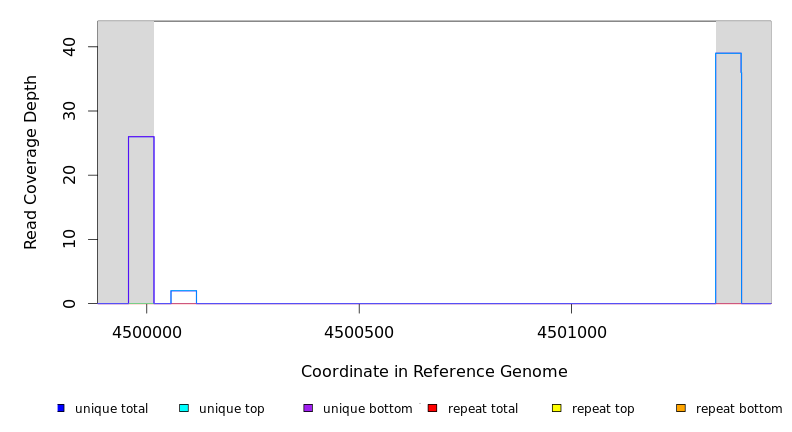The width and height of the screenshot is (792, 432).
Task: Click the "Read Coverage Depth" axis title
Action: coord(31,162)
